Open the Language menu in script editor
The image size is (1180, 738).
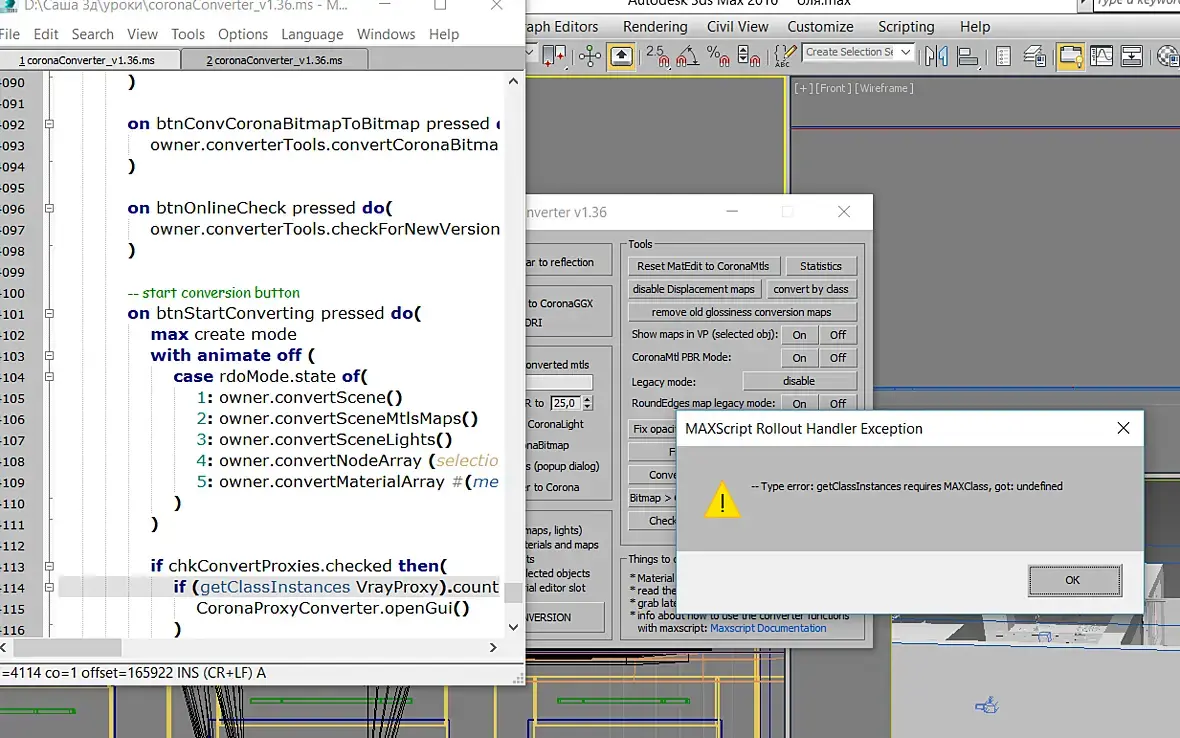[x=312, y=34]
